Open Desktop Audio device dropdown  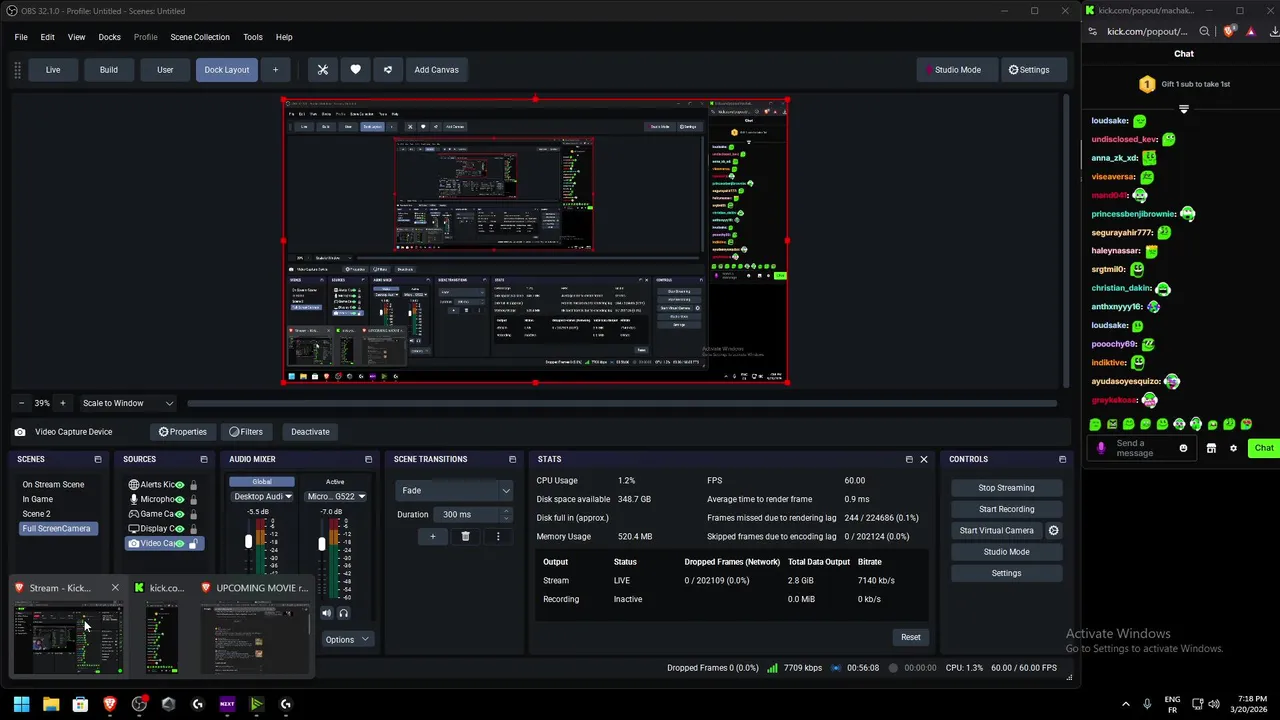tap(262, 496)
